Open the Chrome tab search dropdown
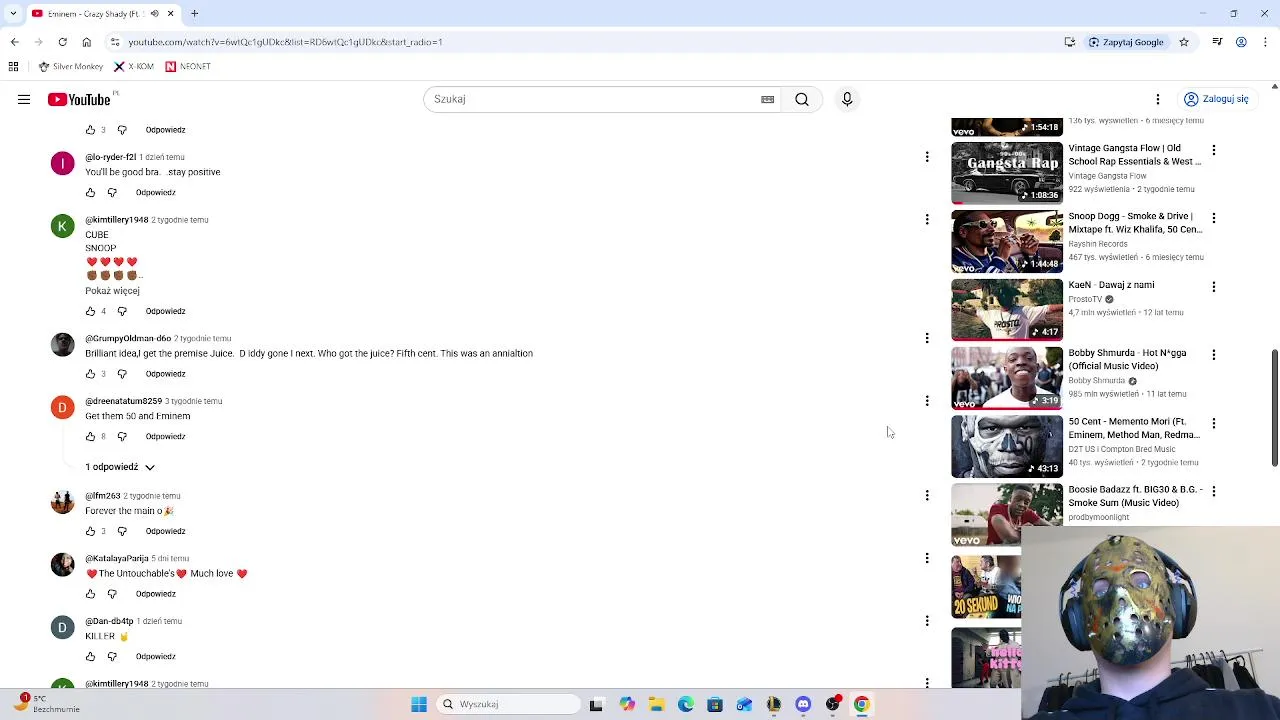 click(13, 14)
